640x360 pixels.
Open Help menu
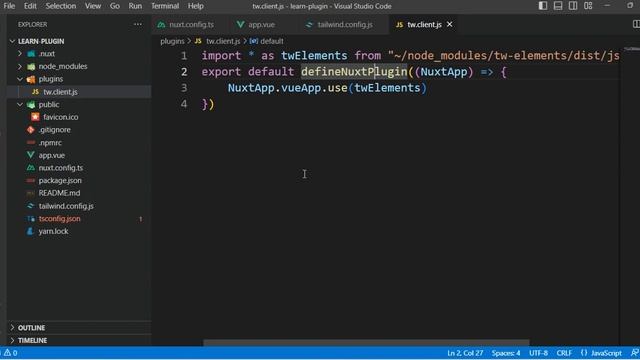[x=196, y=6]
